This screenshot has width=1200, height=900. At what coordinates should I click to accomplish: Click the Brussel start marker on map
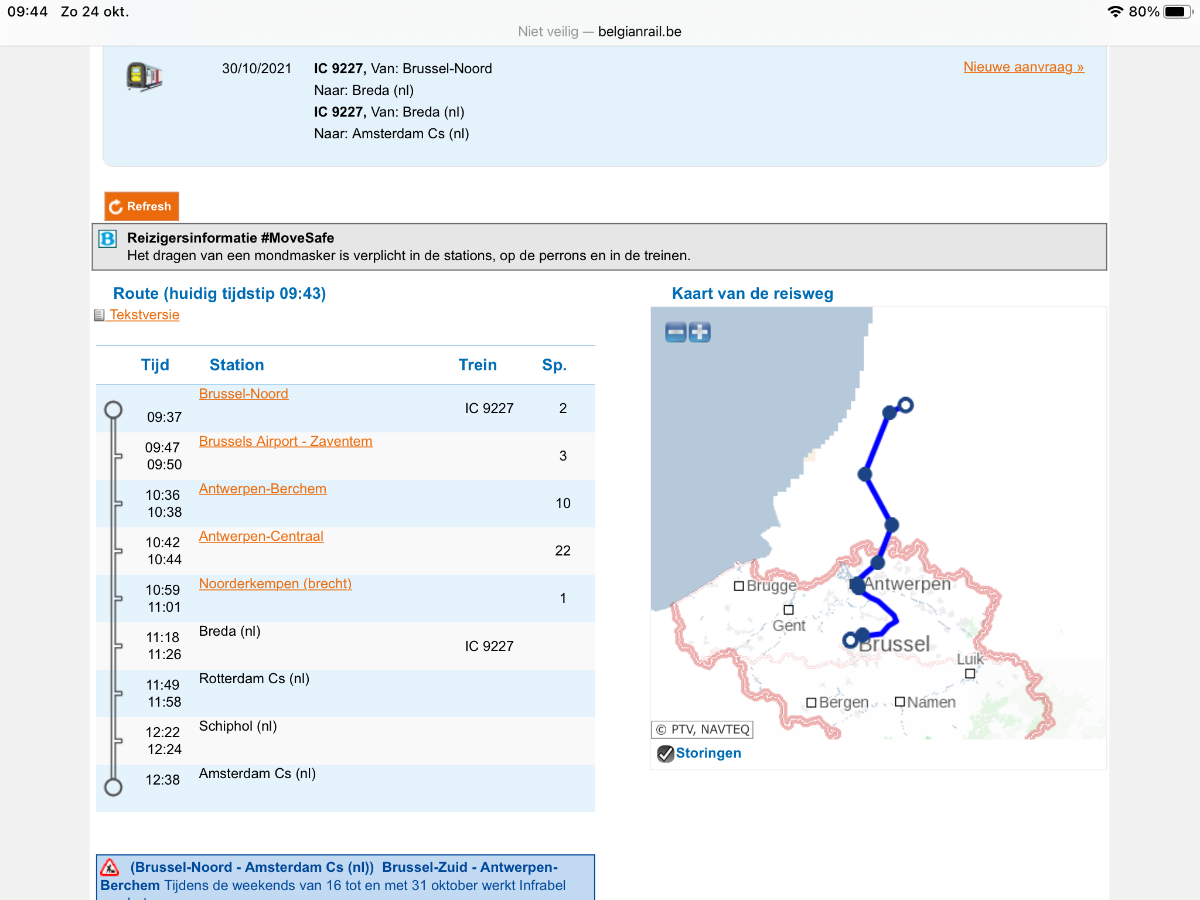851,639
